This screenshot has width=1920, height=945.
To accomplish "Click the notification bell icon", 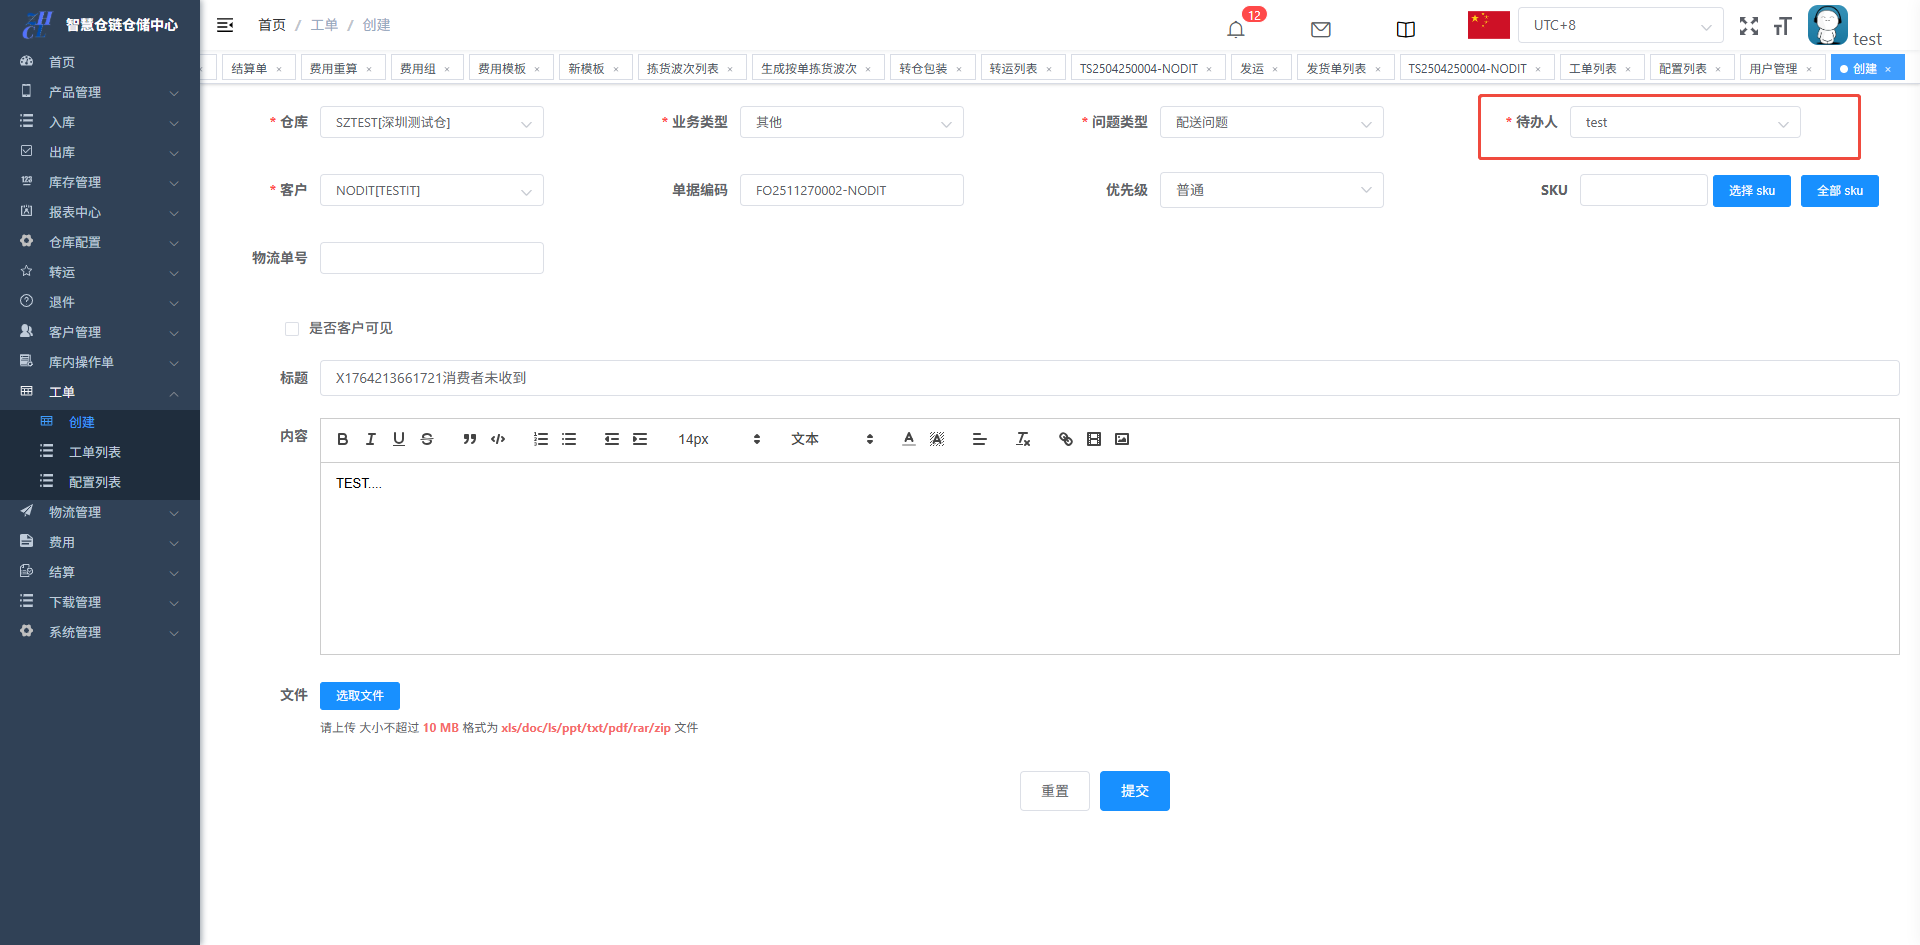I will [x=1236, y=29].
